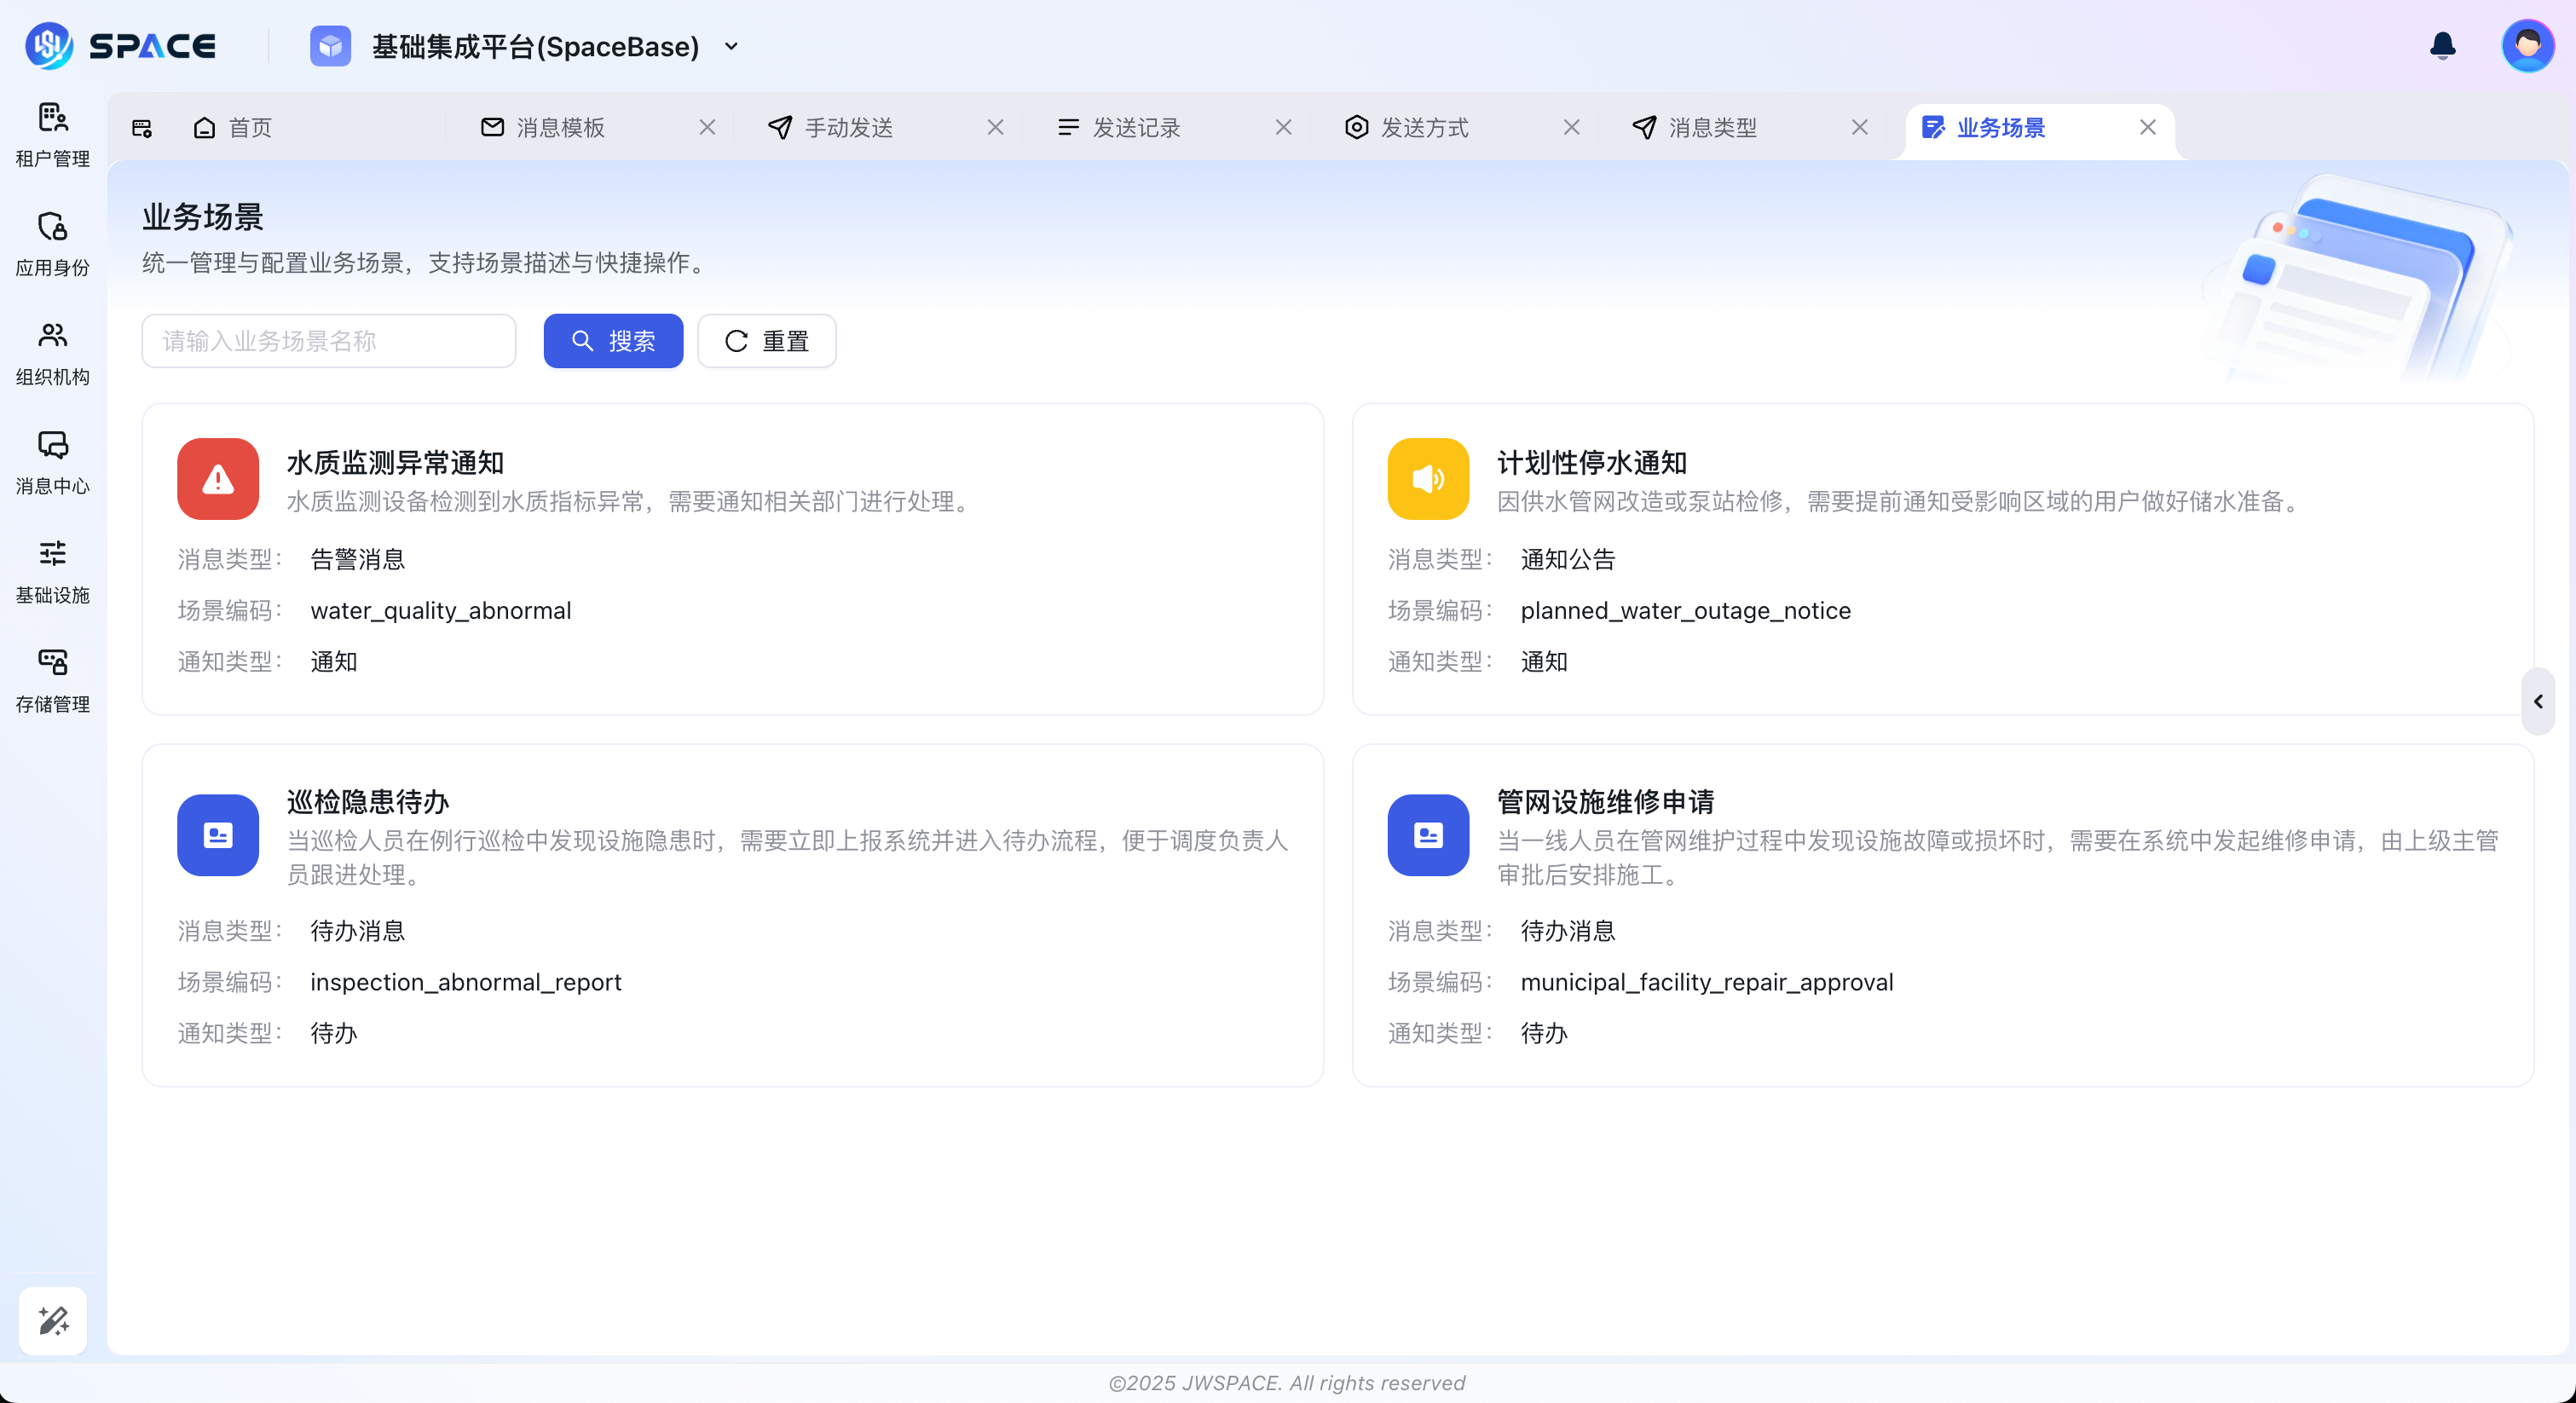Close the 消息类型 tab
The width and height of the screenshot is (2576, 1403).
[x=1859, y=127]
